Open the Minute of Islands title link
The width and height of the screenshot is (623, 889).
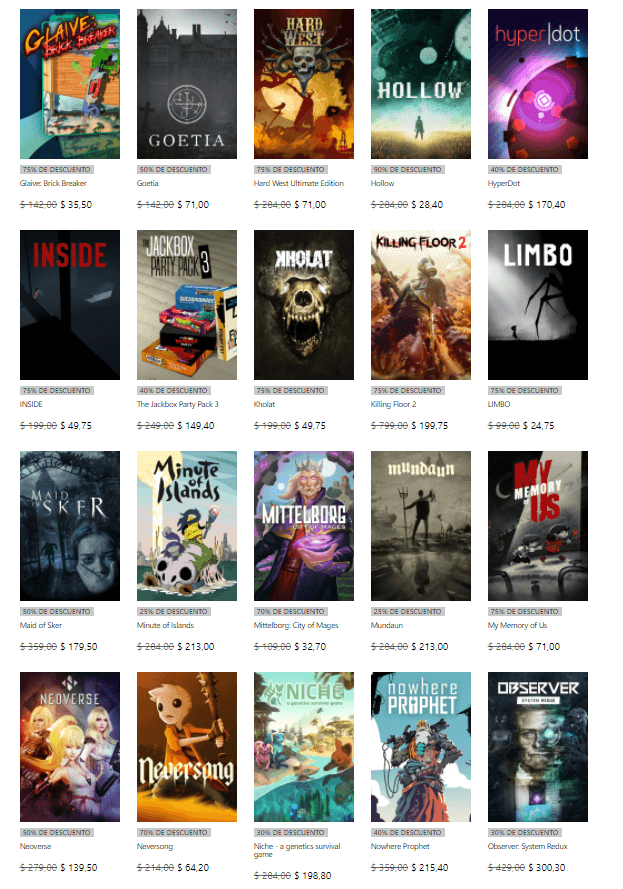point(167,626)
